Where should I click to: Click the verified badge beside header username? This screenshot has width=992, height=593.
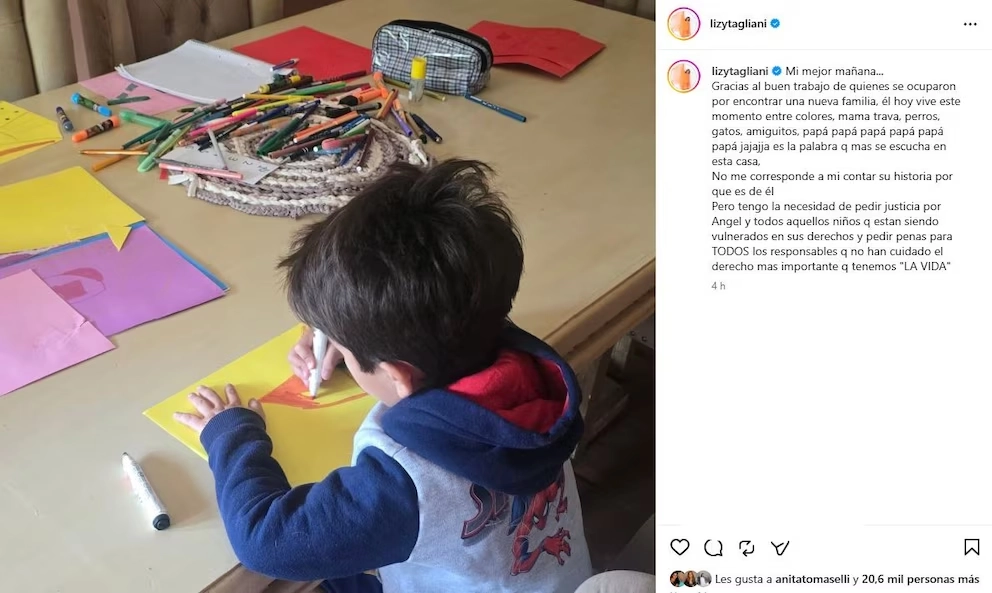tap(775, 23)
